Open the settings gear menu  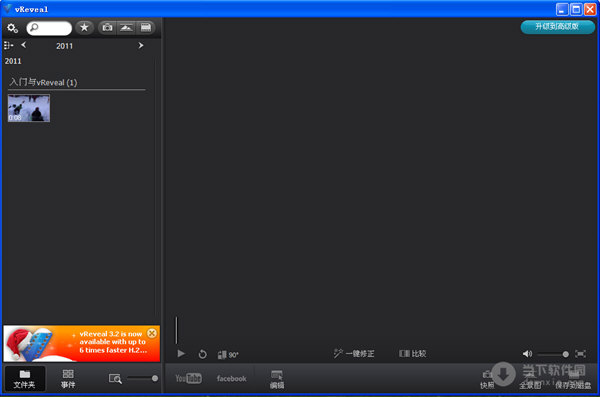[x=12, y=28]
